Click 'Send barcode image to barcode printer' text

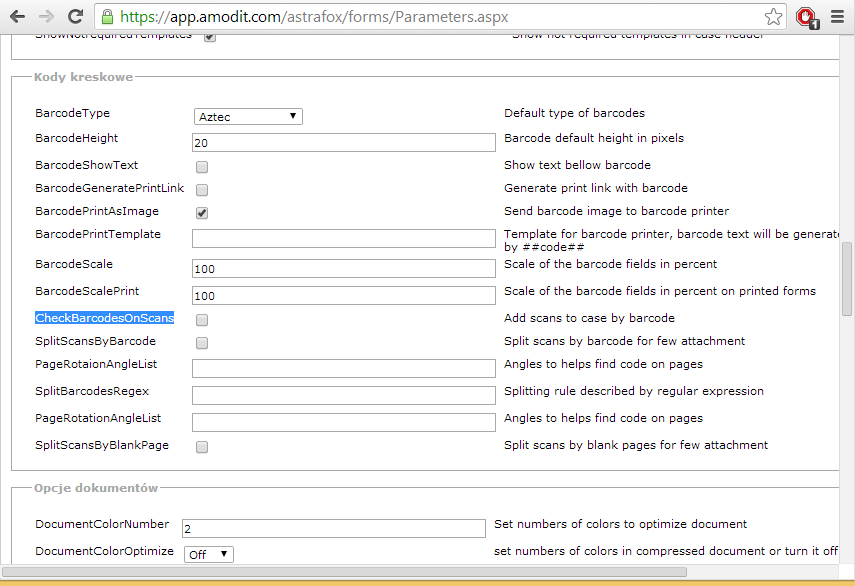(617, 211)
